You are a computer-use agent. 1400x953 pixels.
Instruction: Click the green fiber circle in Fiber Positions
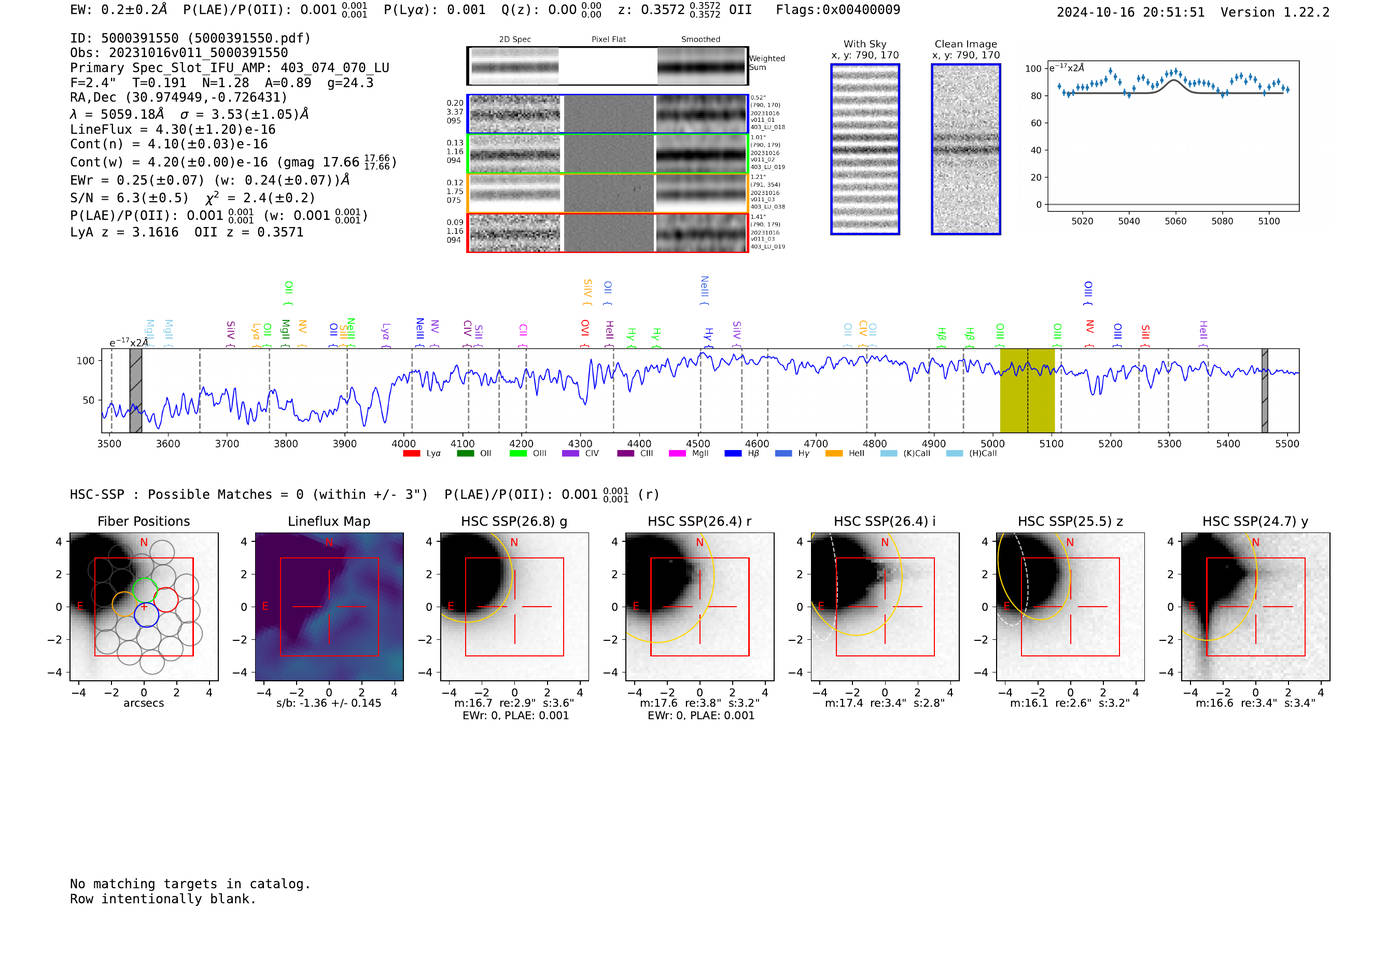click(146, 590)
